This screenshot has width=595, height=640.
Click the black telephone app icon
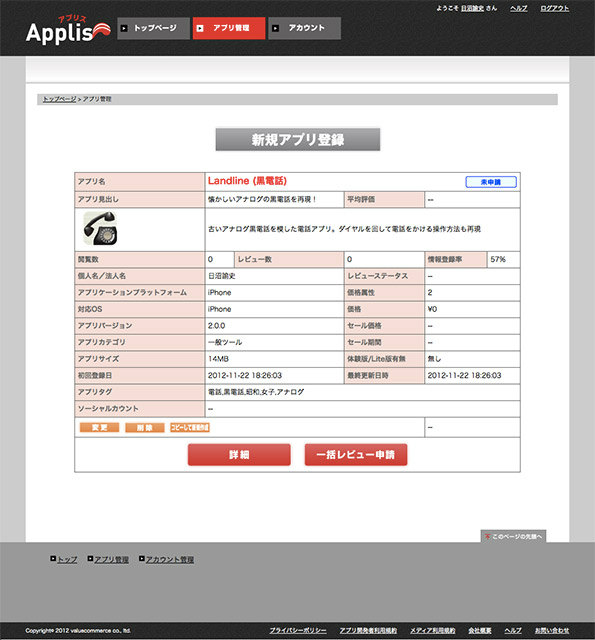click(100, 228)
